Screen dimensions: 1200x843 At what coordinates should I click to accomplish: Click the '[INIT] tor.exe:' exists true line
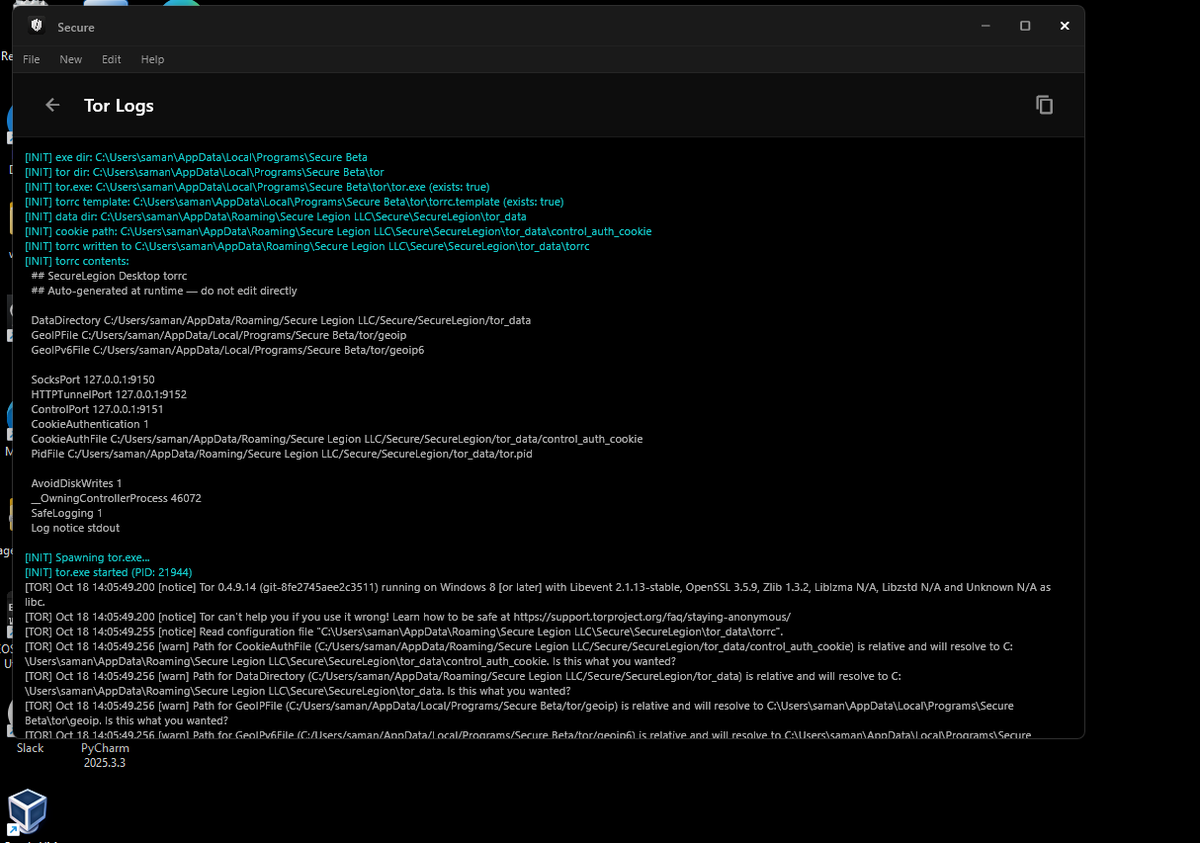[x=257, y=187]
